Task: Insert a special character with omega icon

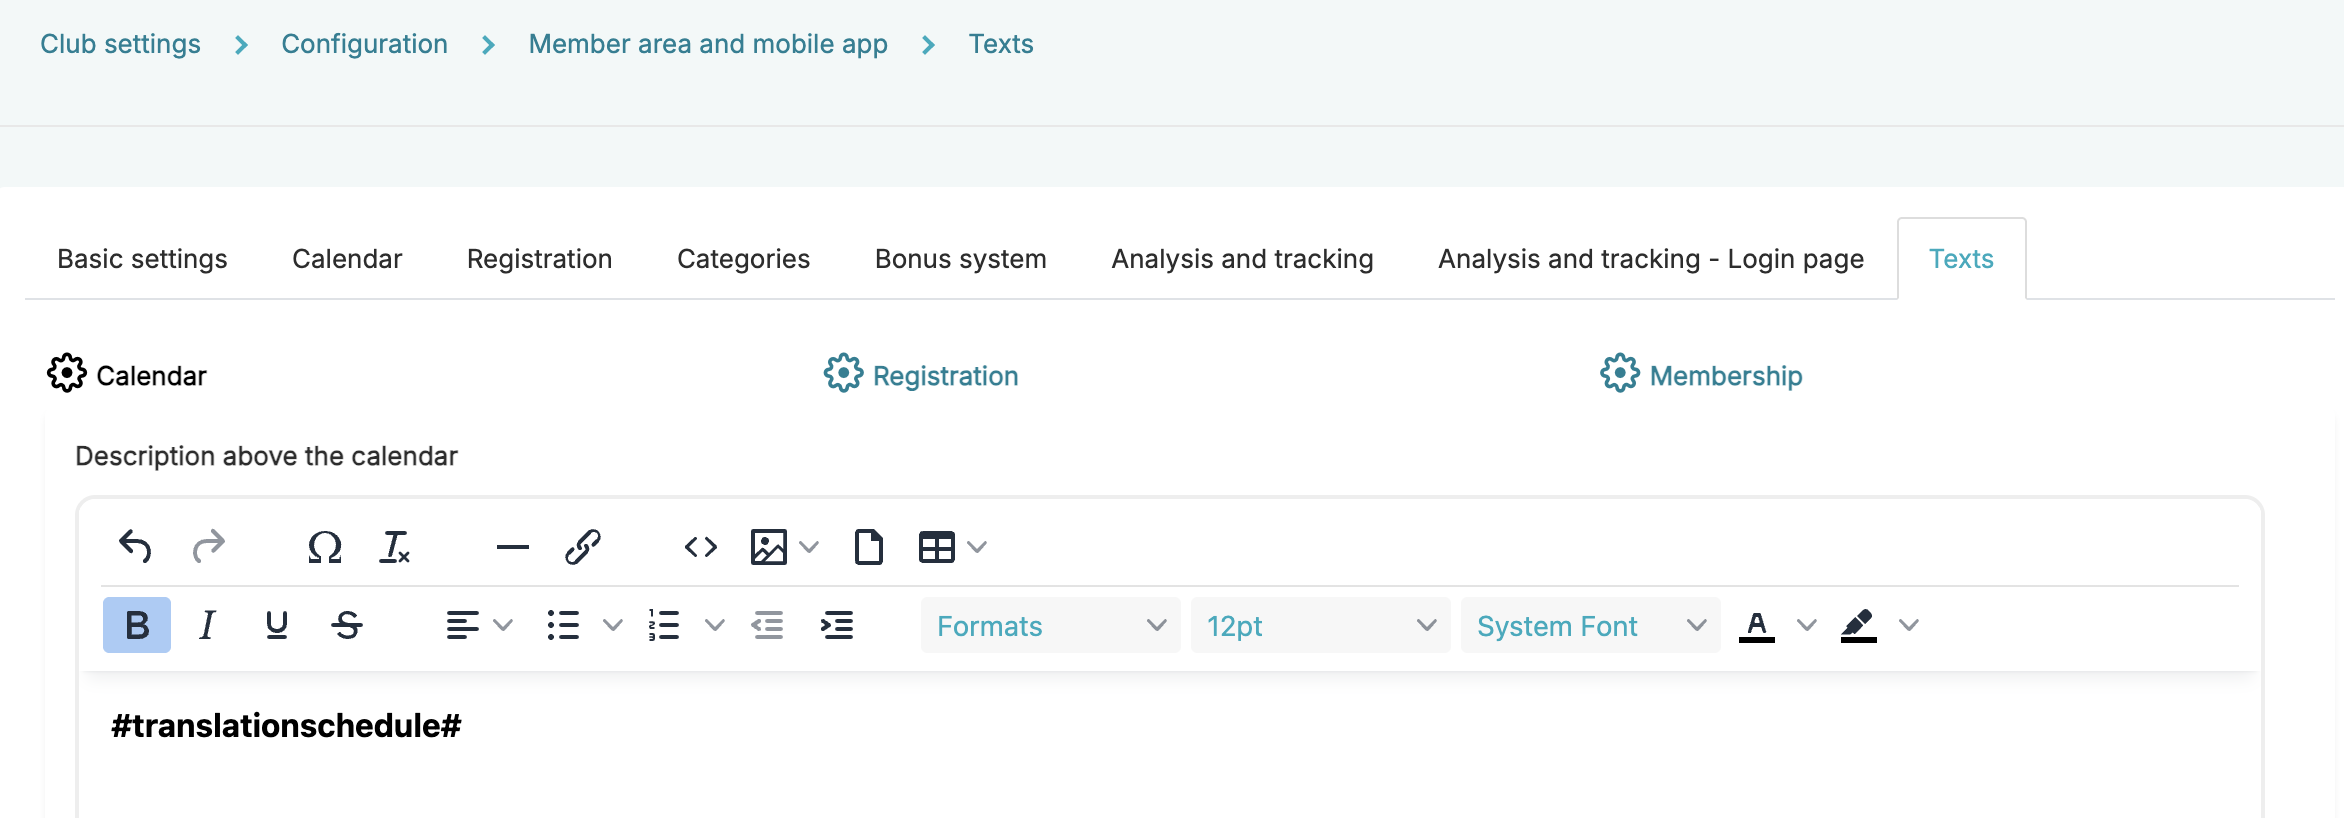Action: coord(325,547)
